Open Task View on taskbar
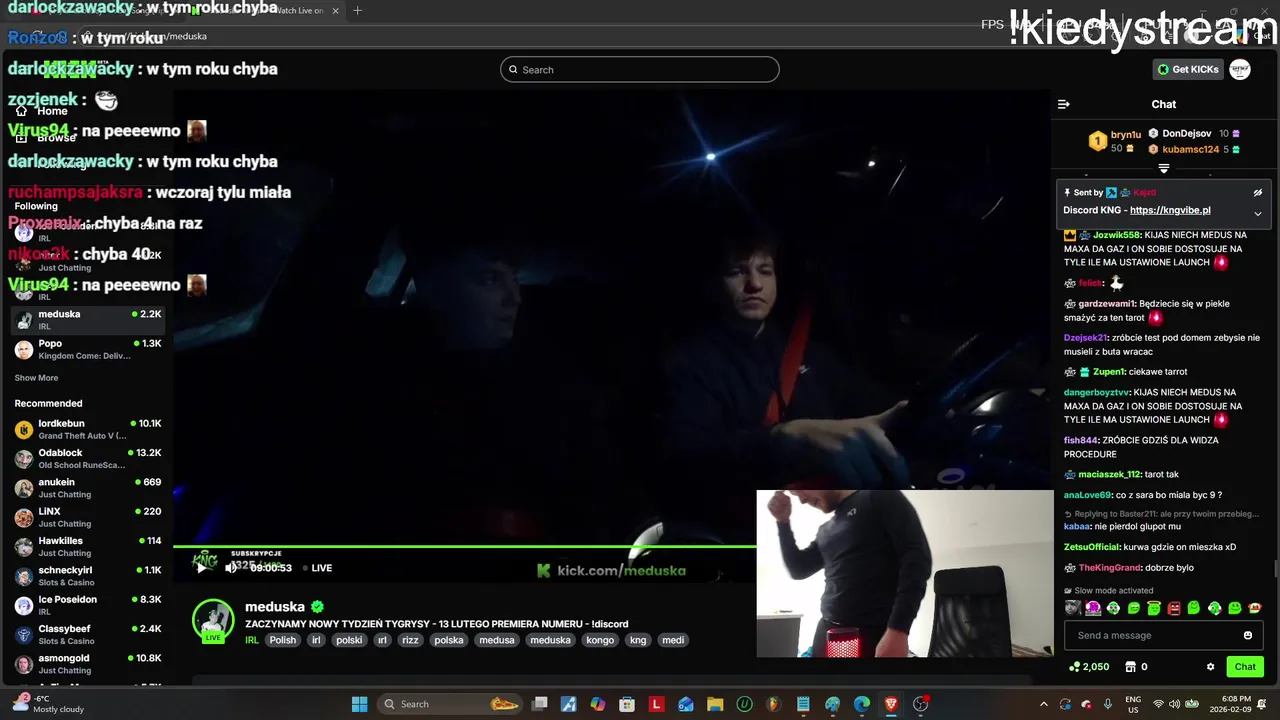Image resolution: width=1280 pixels, height=720 pixels. (540, 704)
